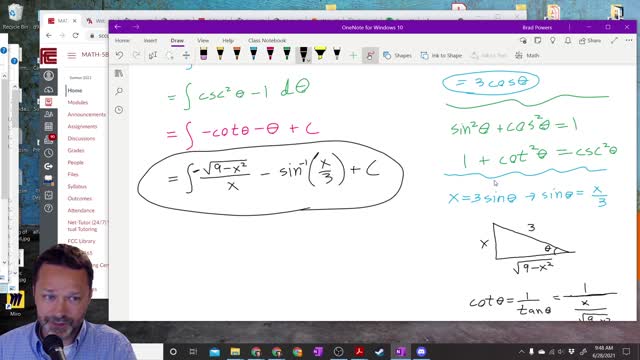The height and width of the screenshot is (360, 640).
Task: Open Attendance link in Canvas
Action: (x=81, y=211)
